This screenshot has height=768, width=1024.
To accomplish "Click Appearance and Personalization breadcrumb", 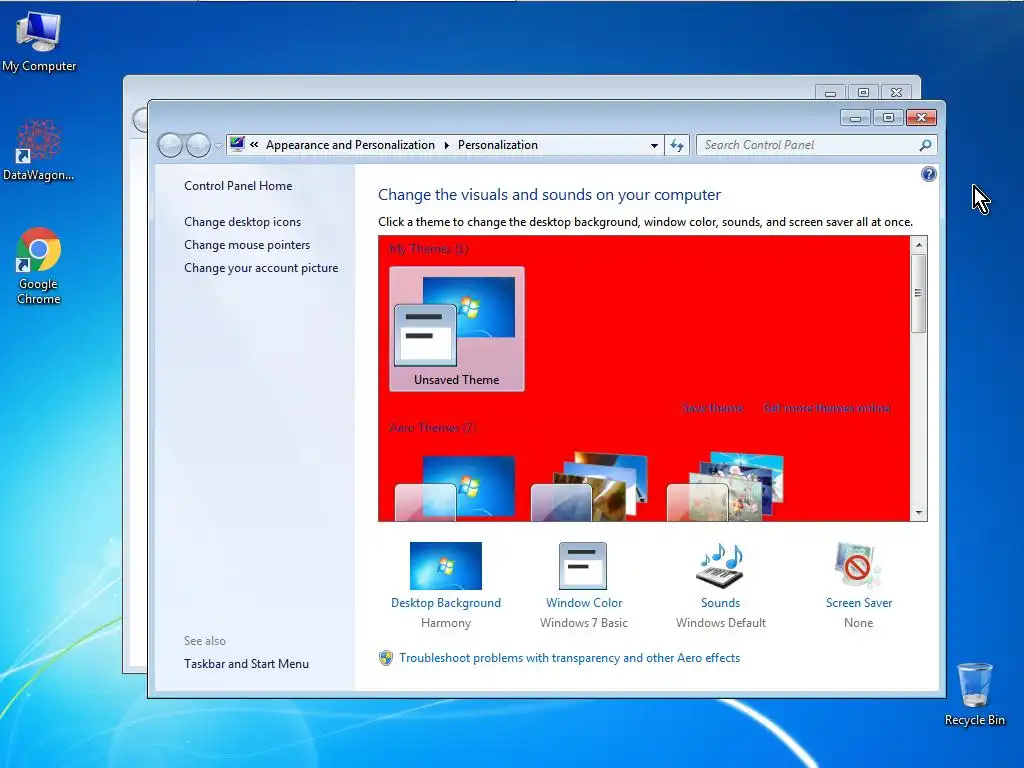I will pos(350,145).
